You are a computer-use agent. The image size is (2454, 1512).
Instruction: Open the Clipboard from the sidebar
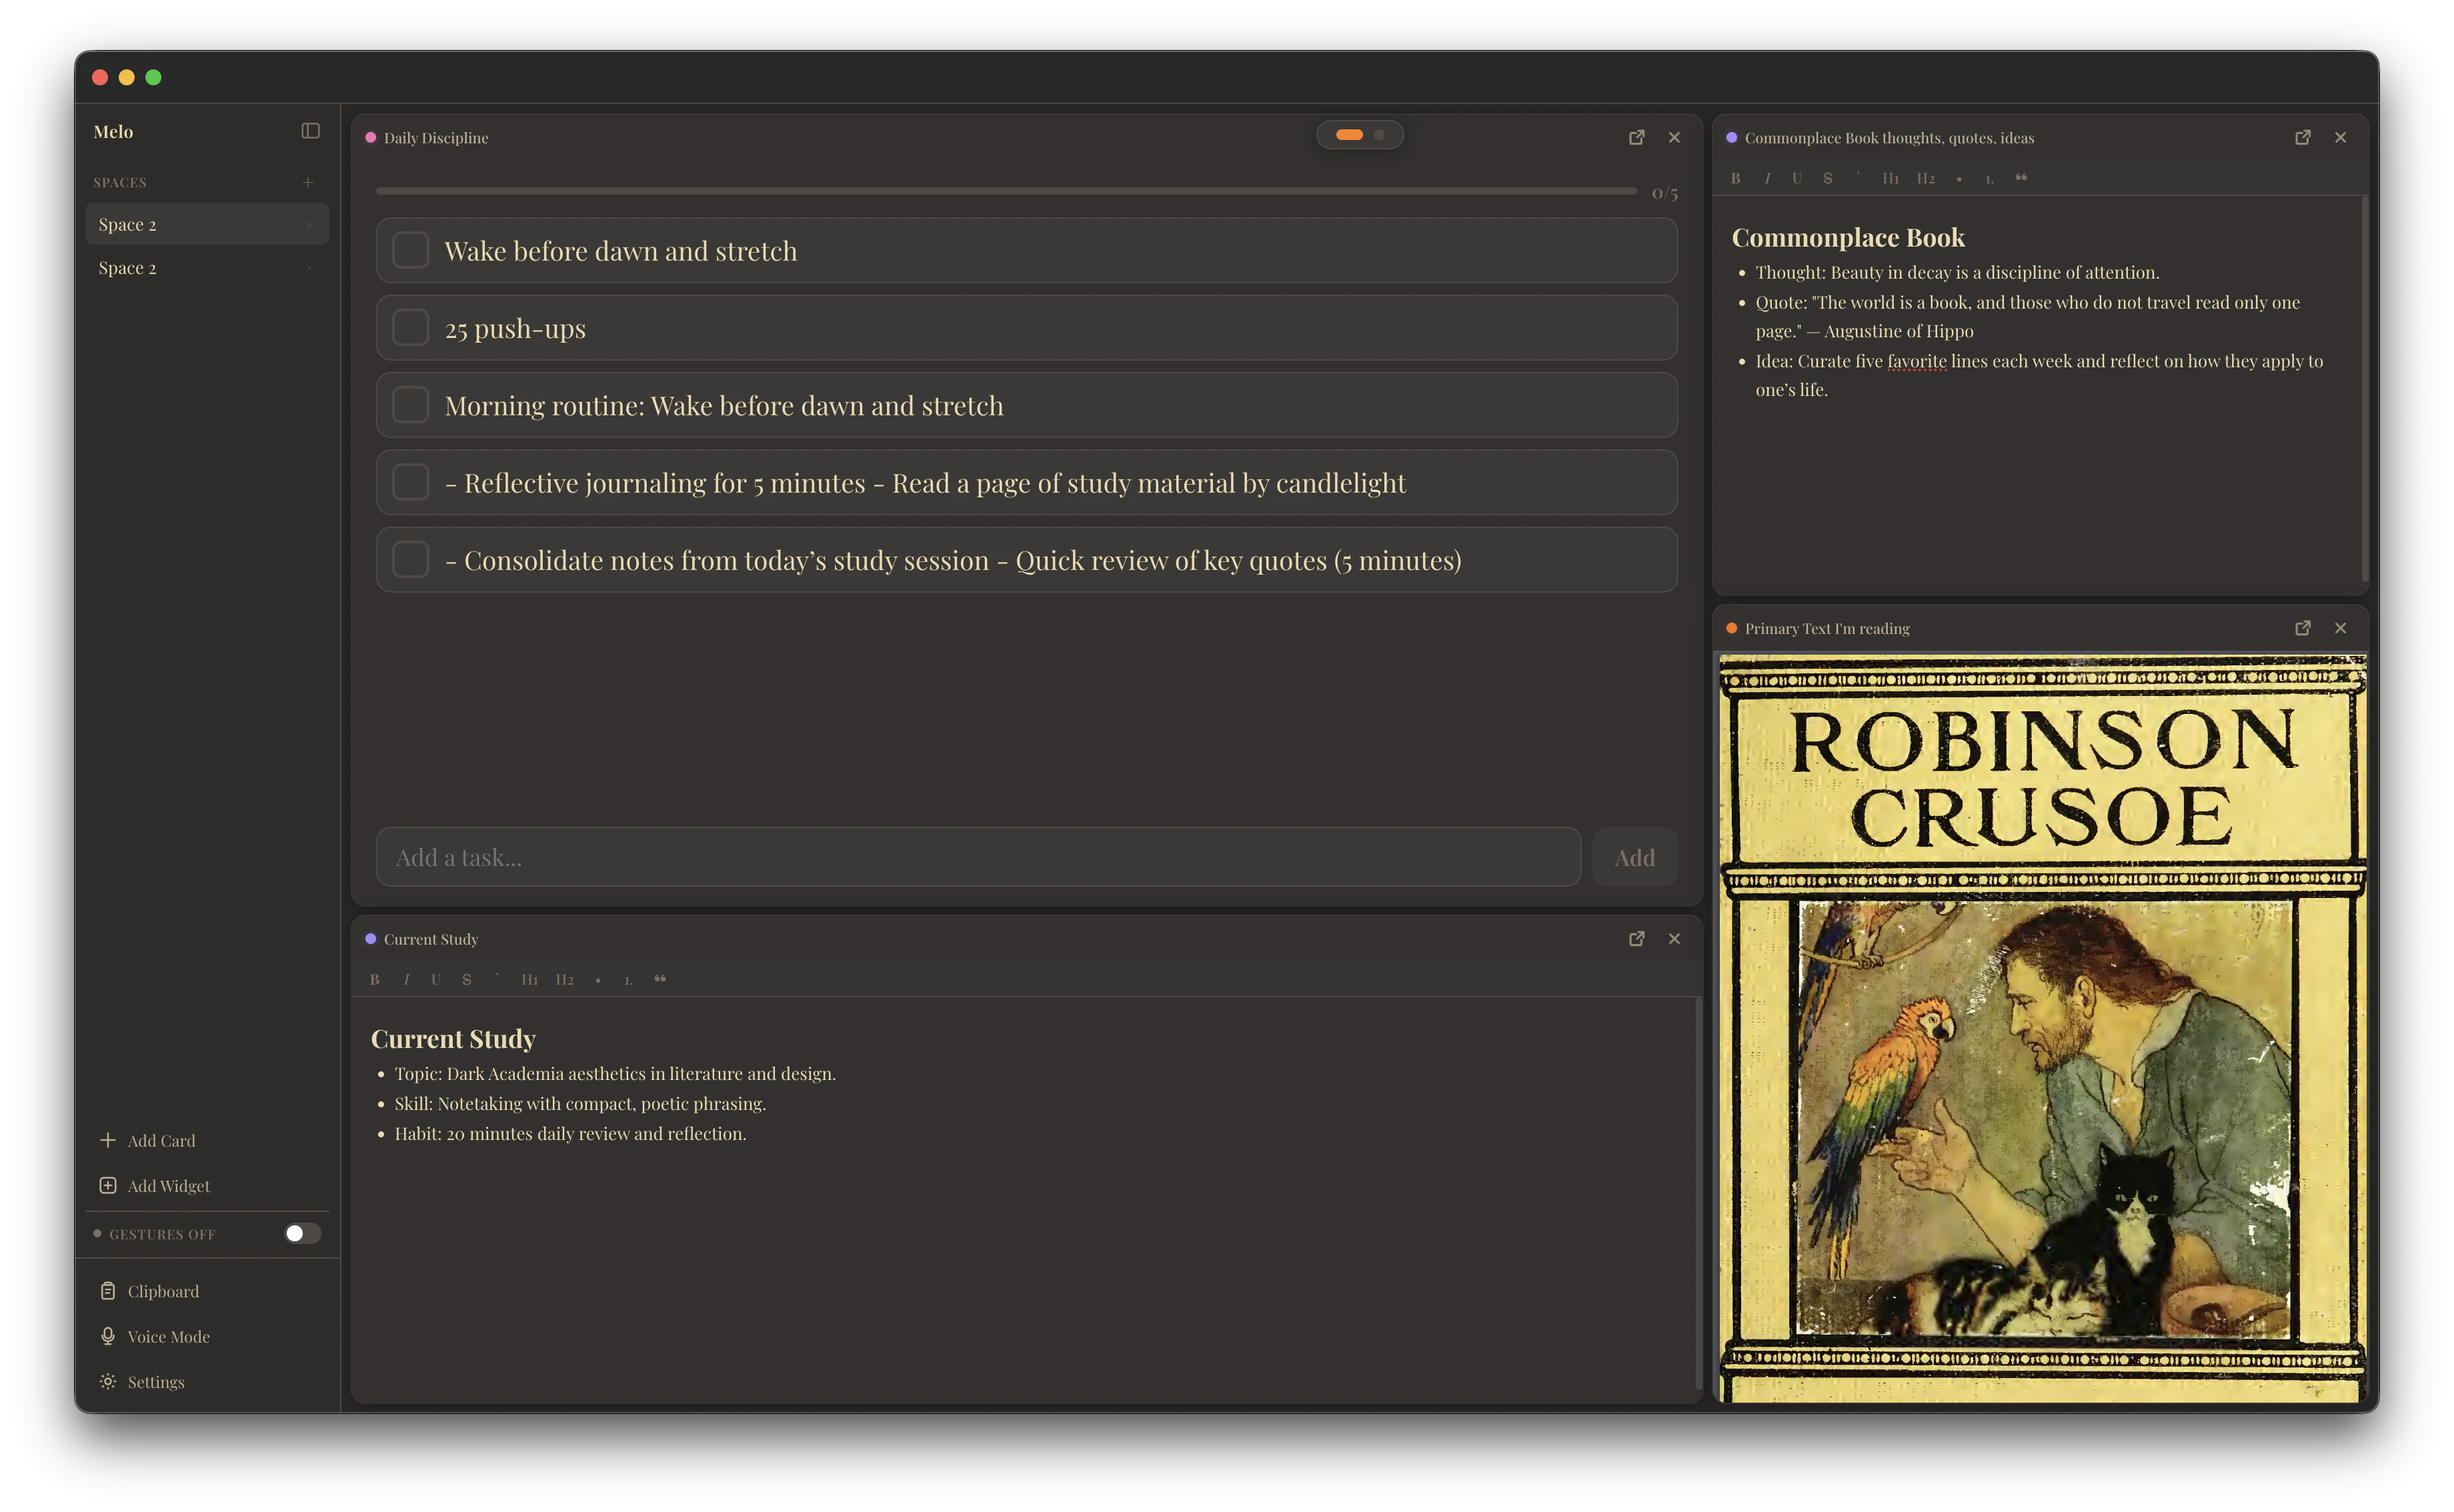(162, 1291)
